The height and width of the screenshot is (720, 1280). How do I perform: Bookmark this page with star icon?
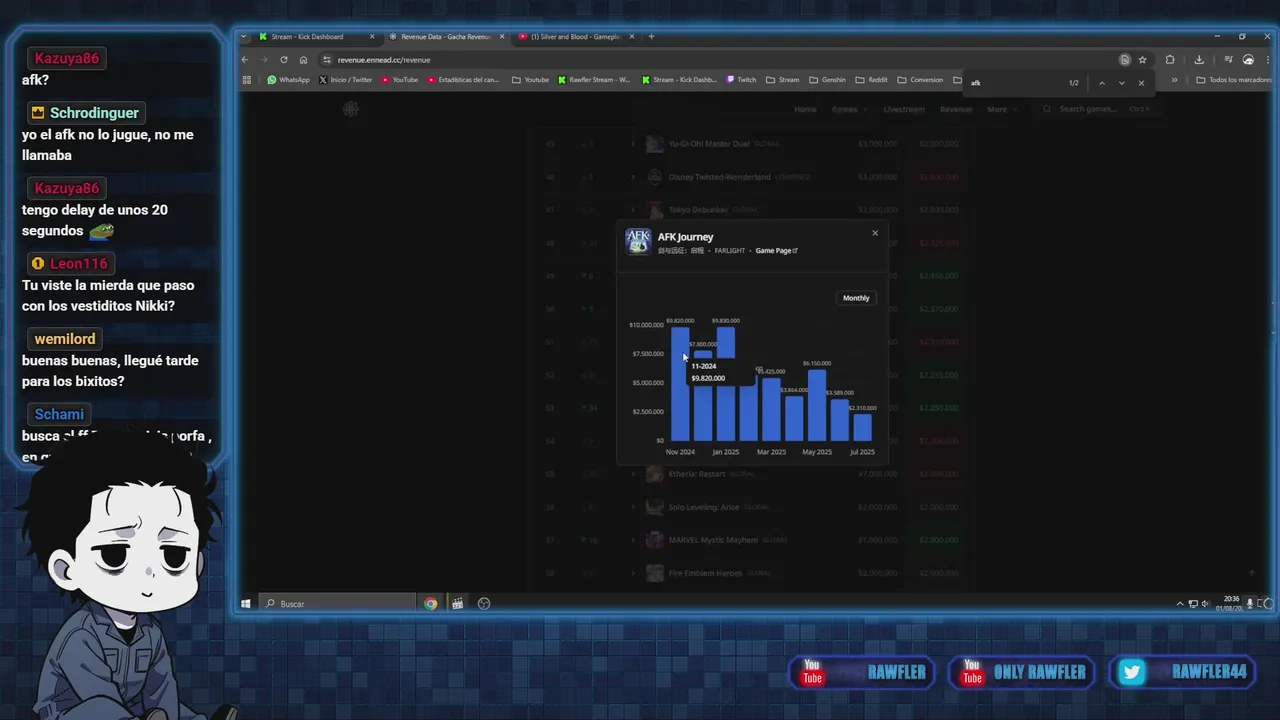(x=1142, y=60)
